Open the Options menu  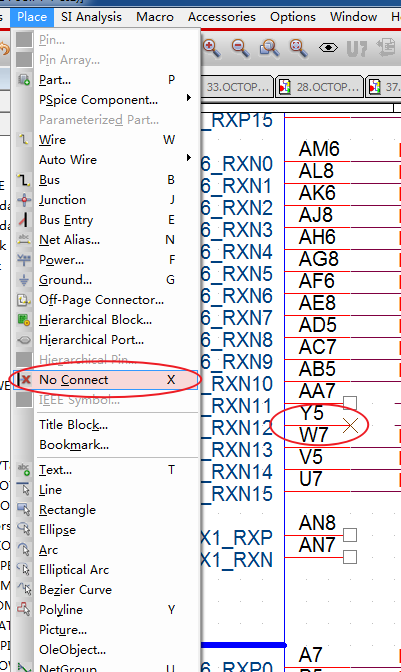tap(293, 17)
